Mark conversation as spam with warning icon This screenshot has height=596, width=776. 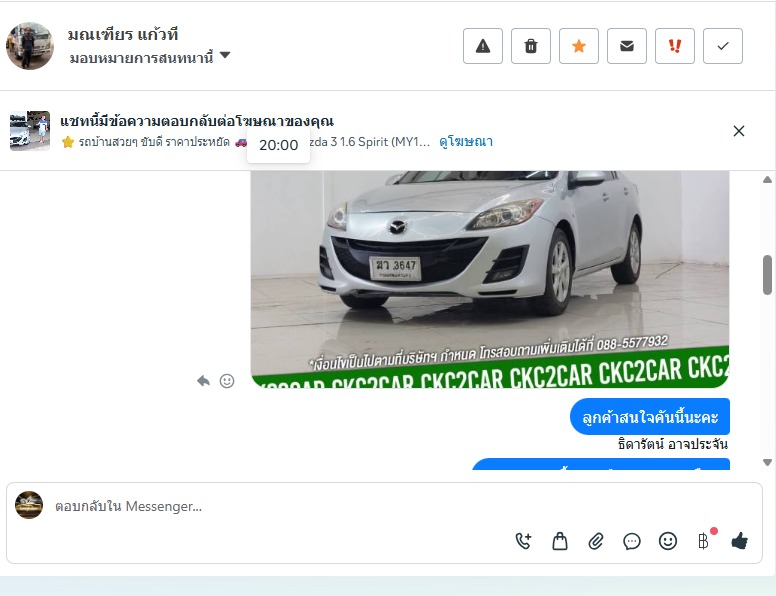click(483, 46)
